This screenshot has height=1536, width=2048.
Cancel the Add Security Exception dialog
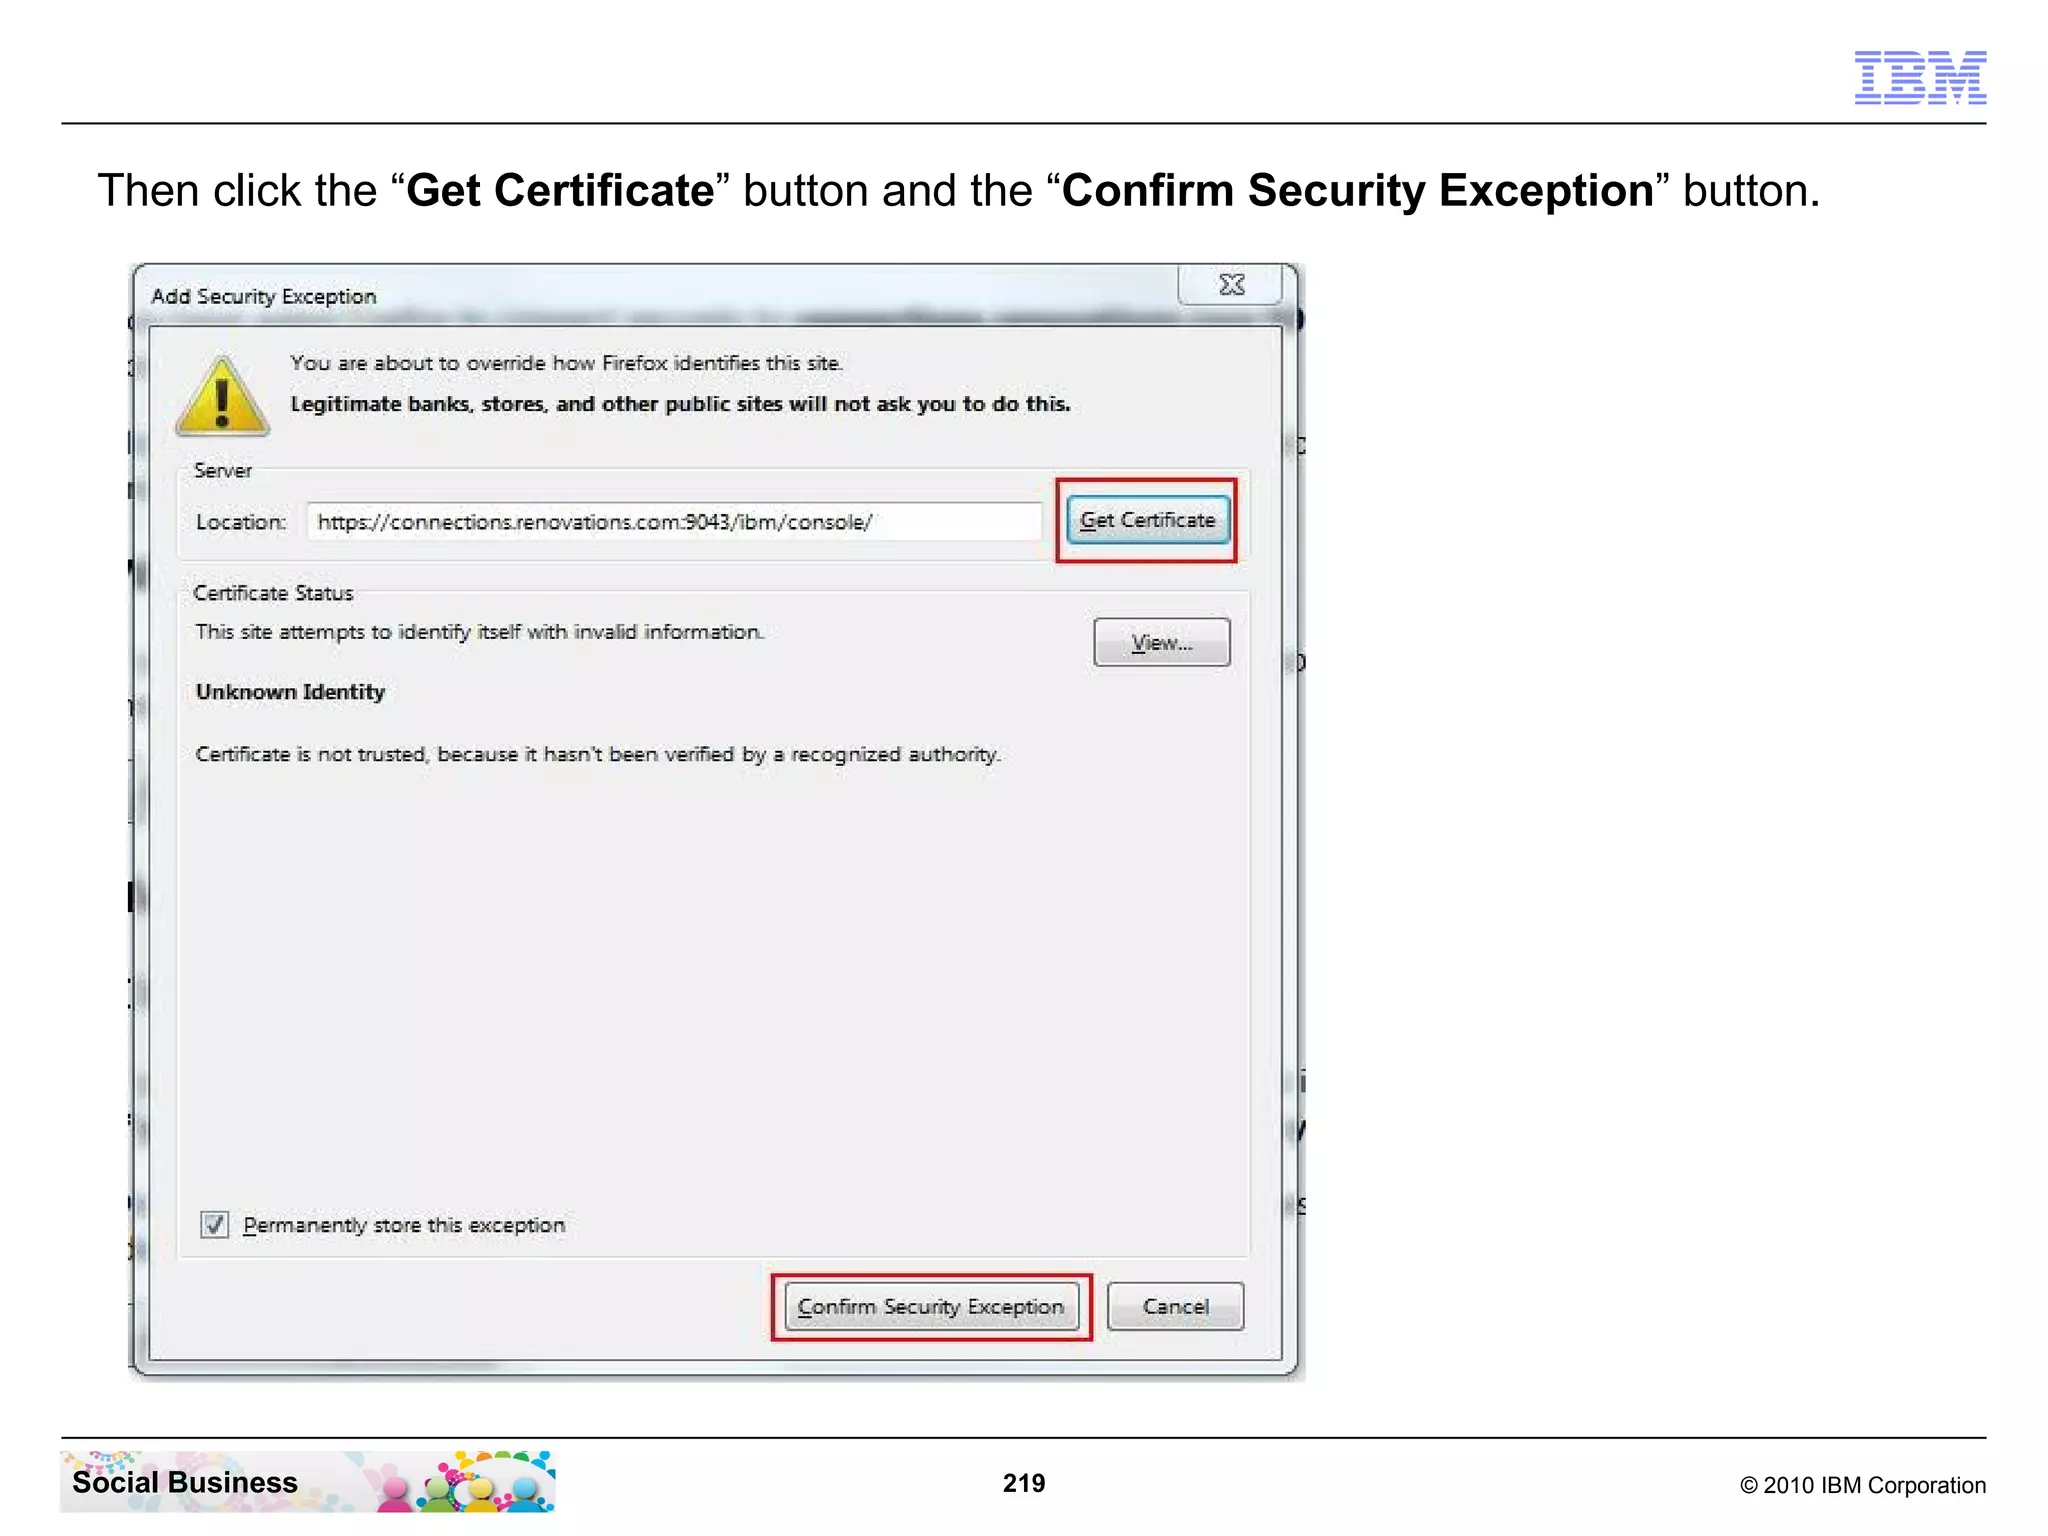click(1175, 1306)
